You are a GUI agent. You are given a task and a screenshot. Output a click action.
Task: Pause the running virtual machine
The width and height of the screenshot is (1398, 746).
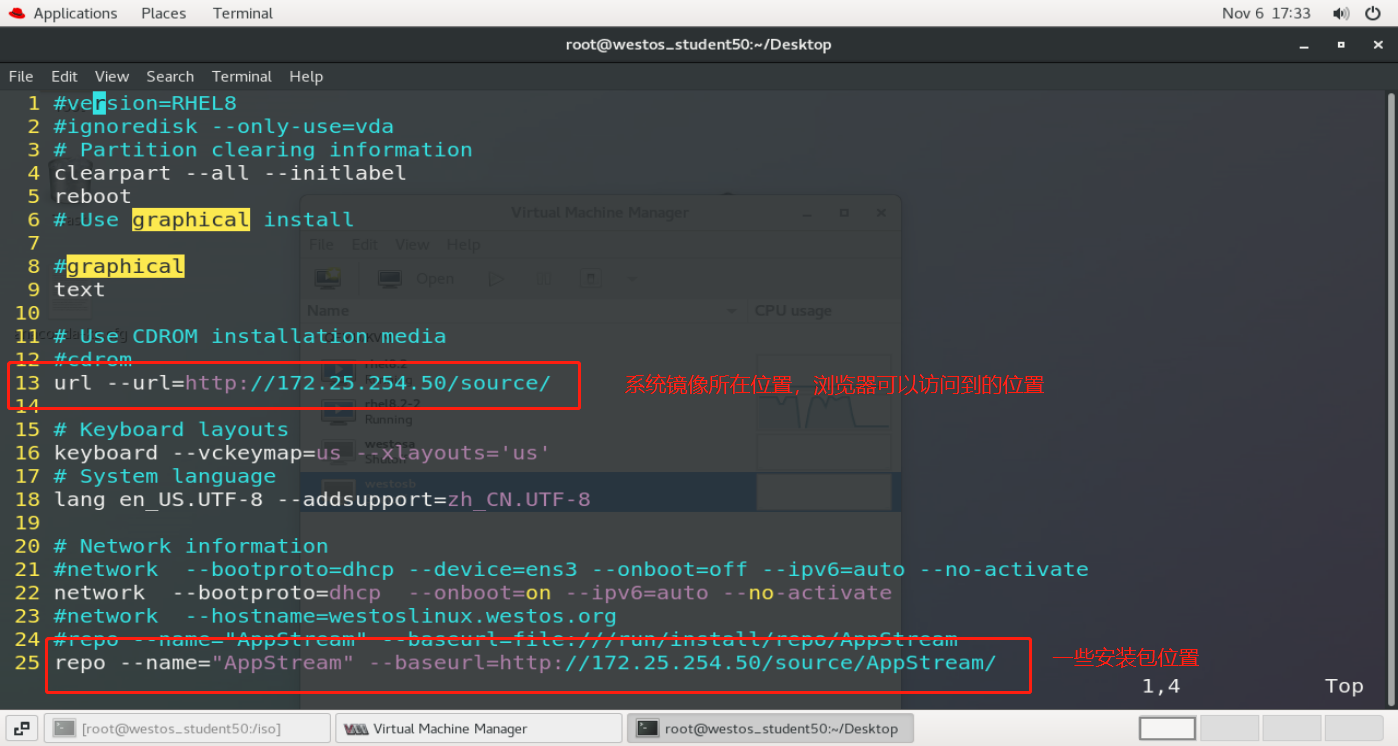tap(542, 278)
